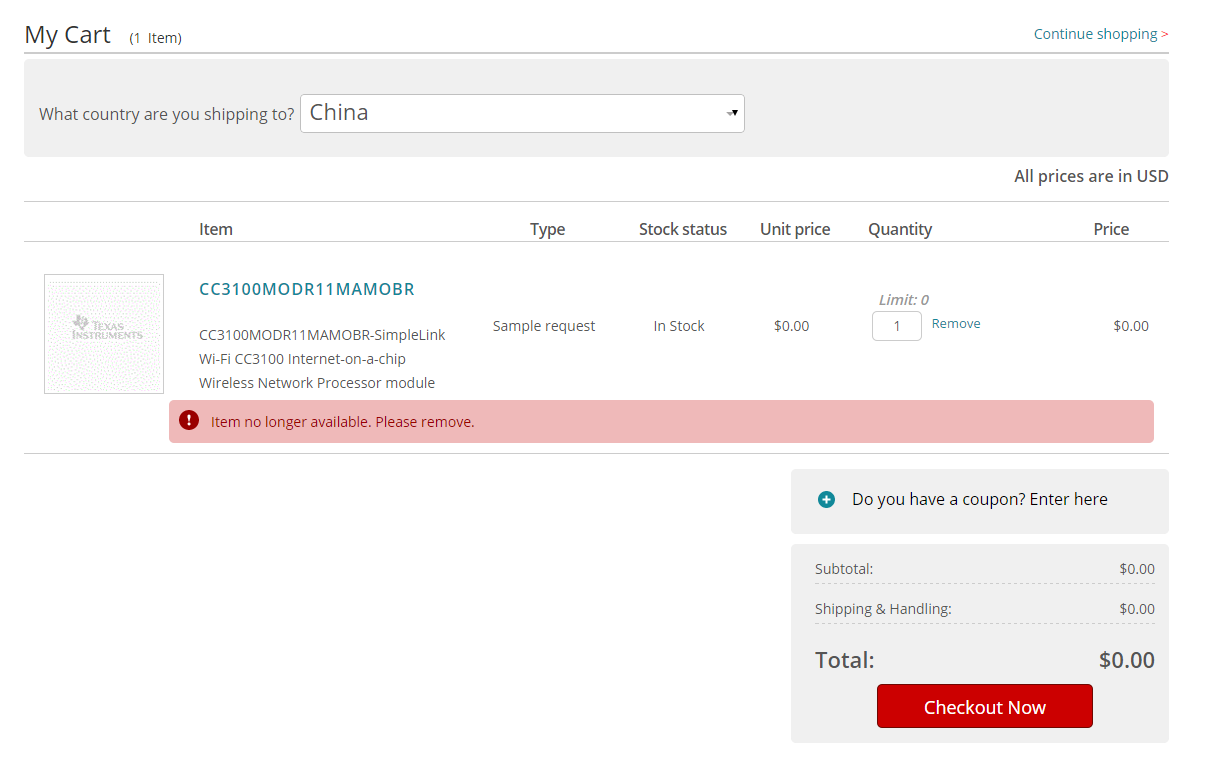Click the 'Shipping & Handling:' label
The height and width of the screenshot is (764, 1223).
(883, 609)
